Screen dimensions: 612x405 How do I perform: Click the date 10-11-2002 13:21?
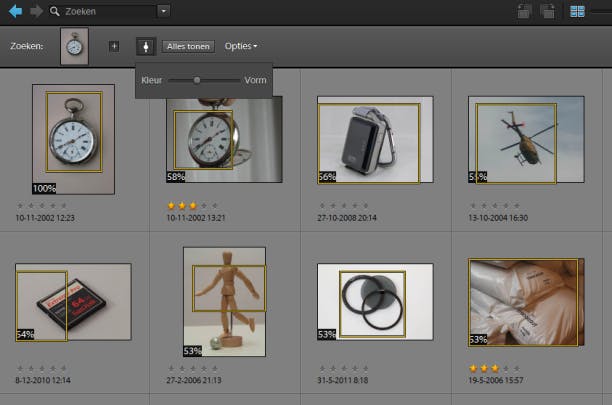click(x=196, y=218)
